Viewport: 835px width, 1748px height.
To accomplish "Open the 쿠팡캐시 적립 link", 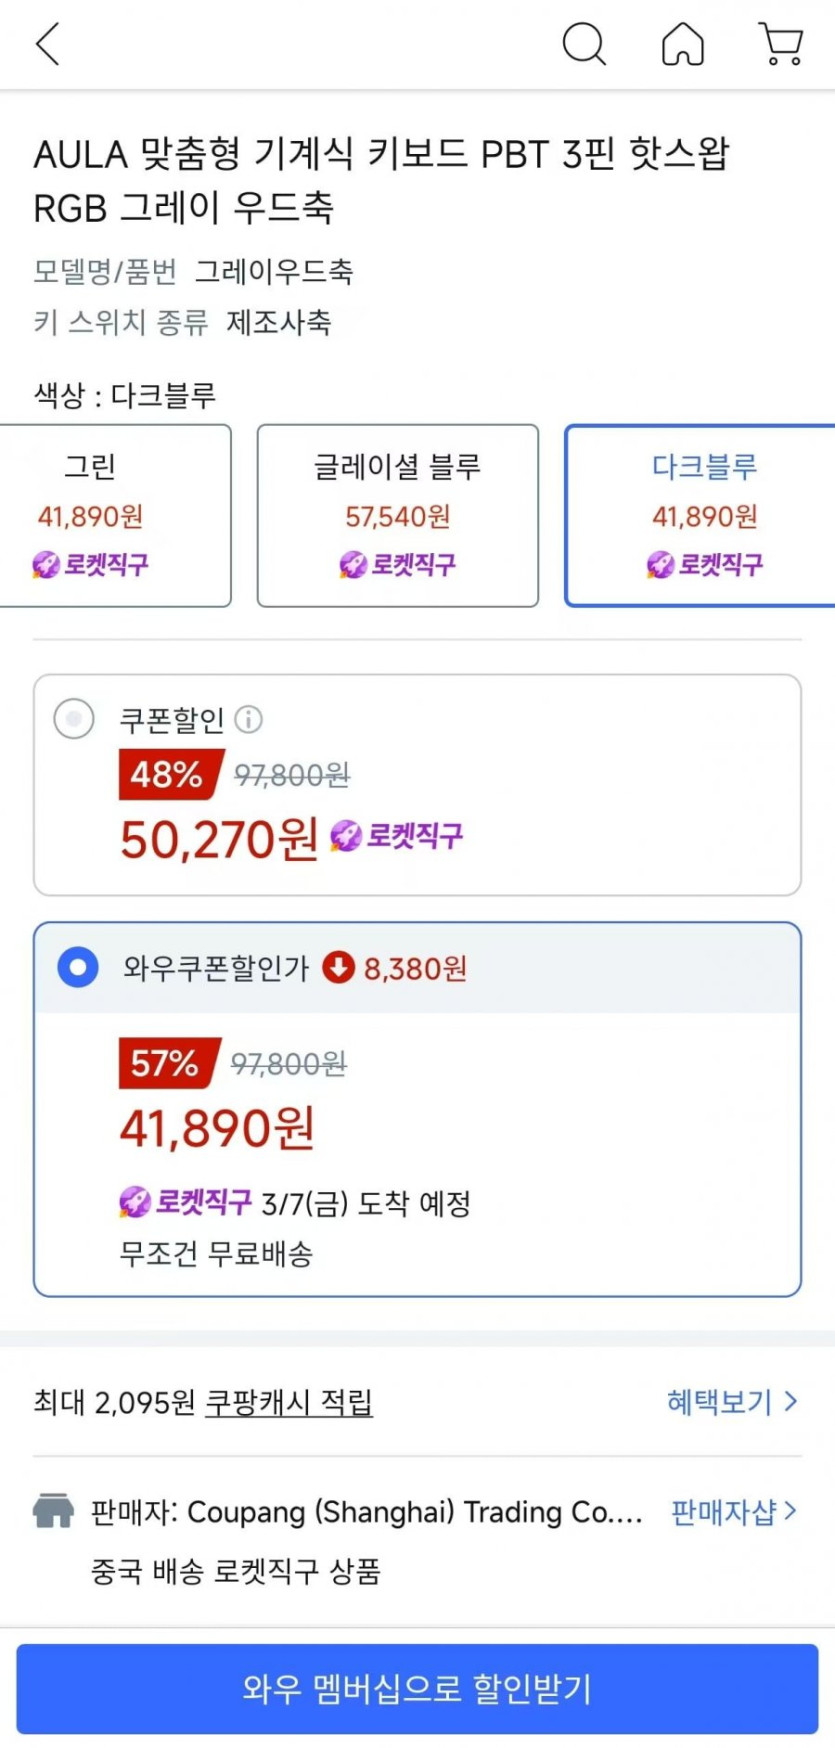I will [289, 1402].
